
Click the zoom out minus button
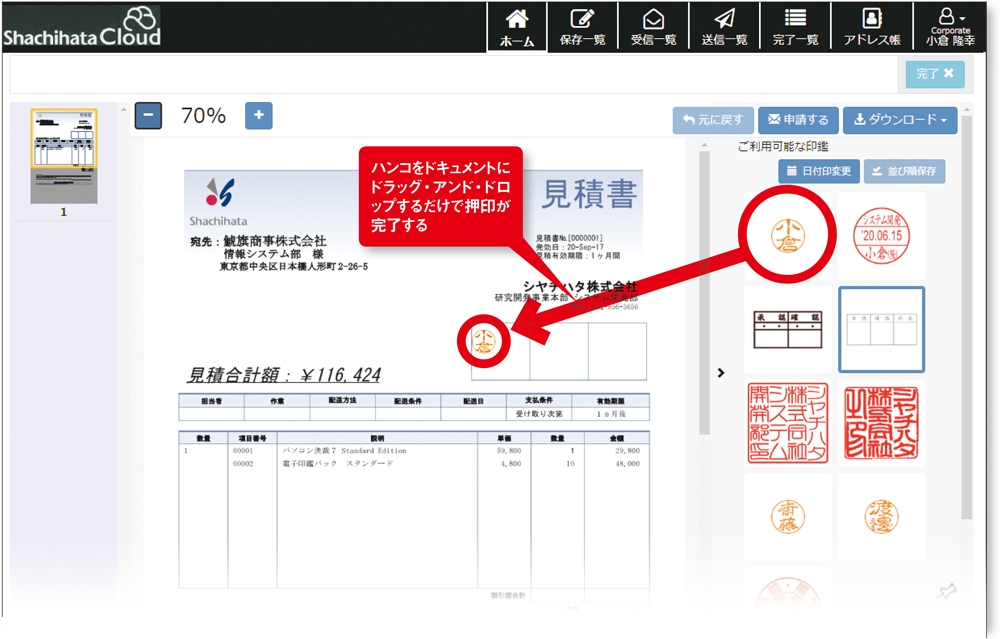click(148, 116)
